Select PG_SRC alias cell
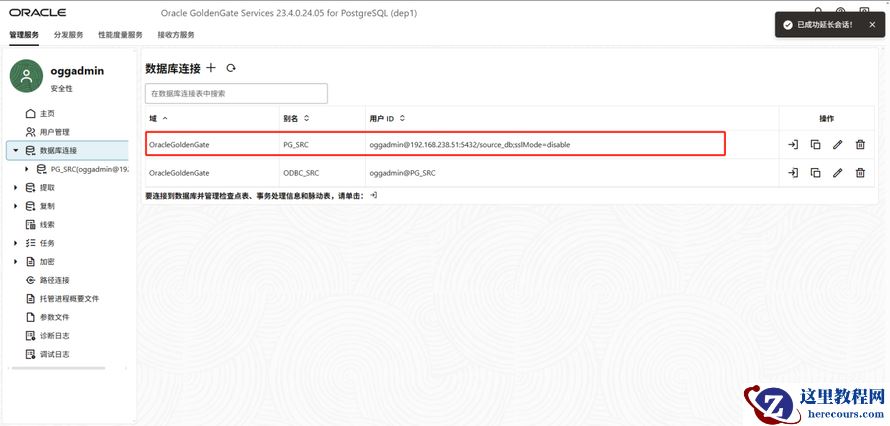890x426 pixels. point(296,145)
